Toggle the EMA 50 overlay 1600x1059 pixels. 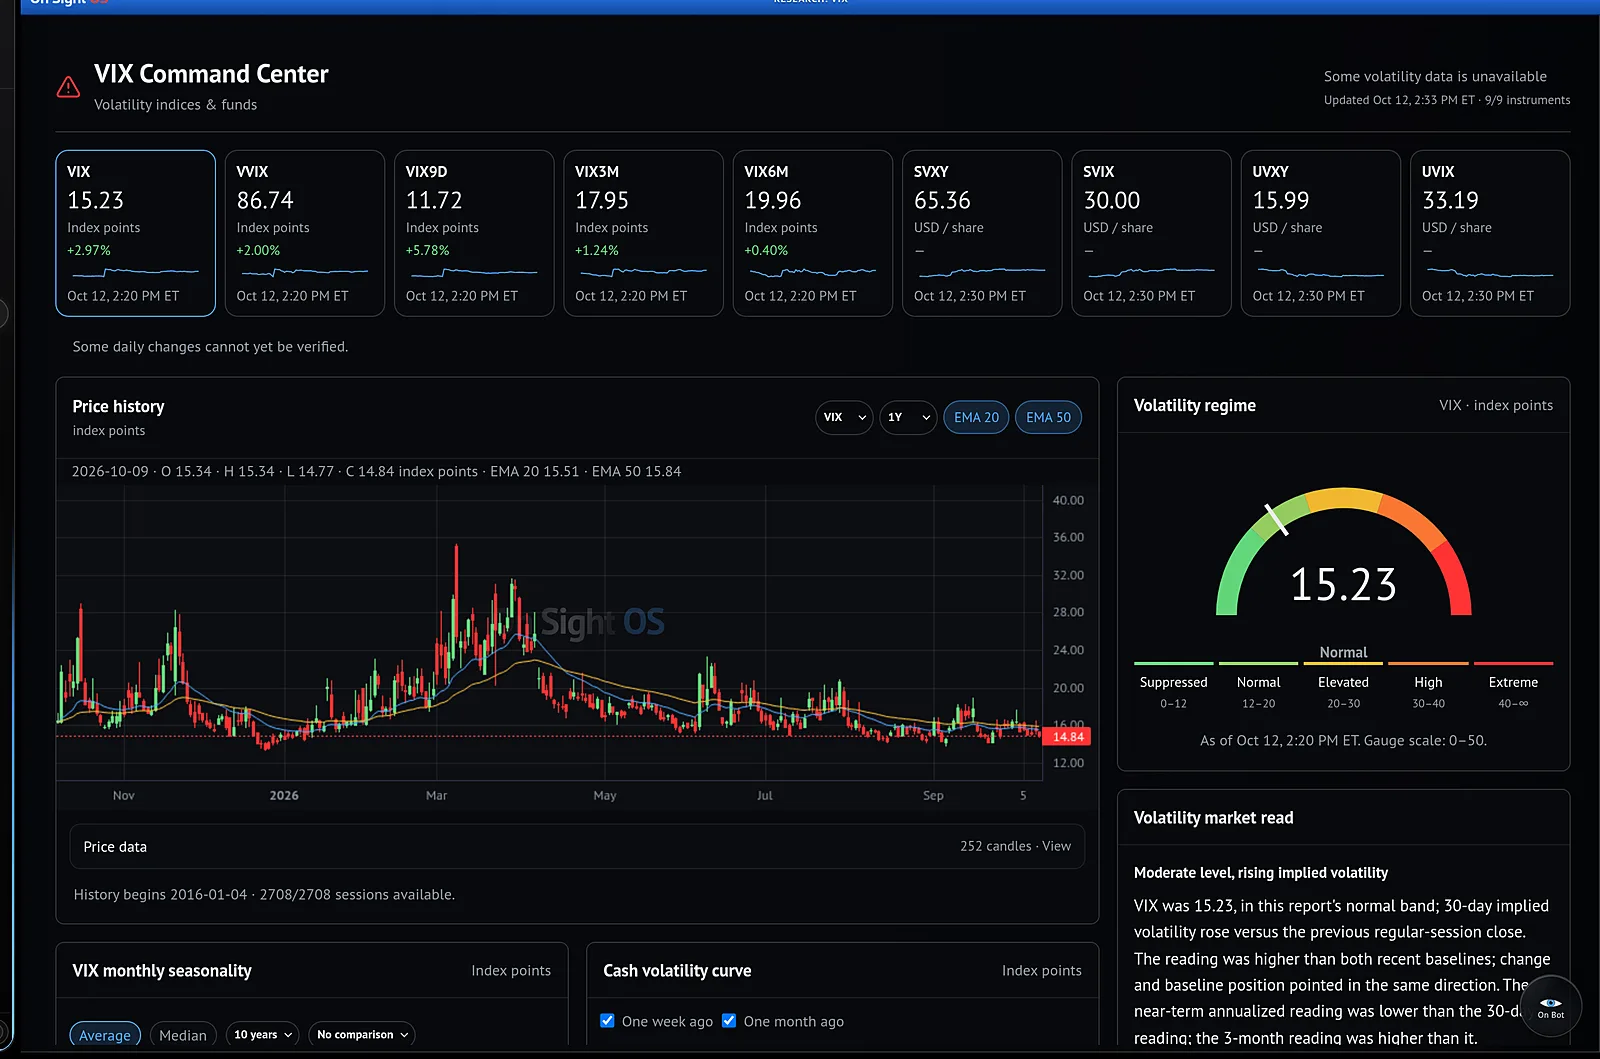click(1048, 417)
